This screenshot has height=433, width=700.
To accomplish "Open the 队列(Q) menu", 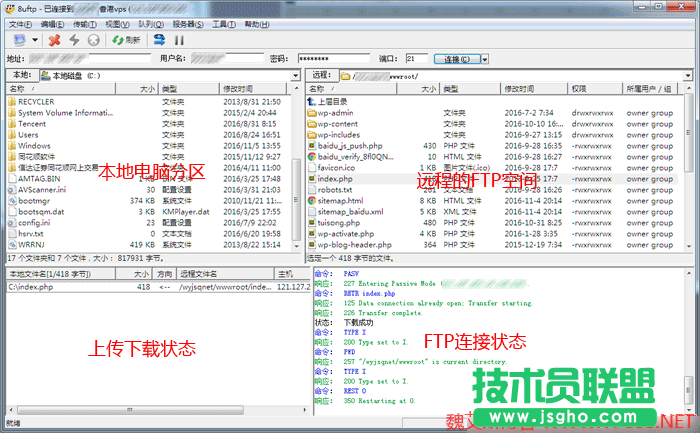I will [x=151, y=24].
